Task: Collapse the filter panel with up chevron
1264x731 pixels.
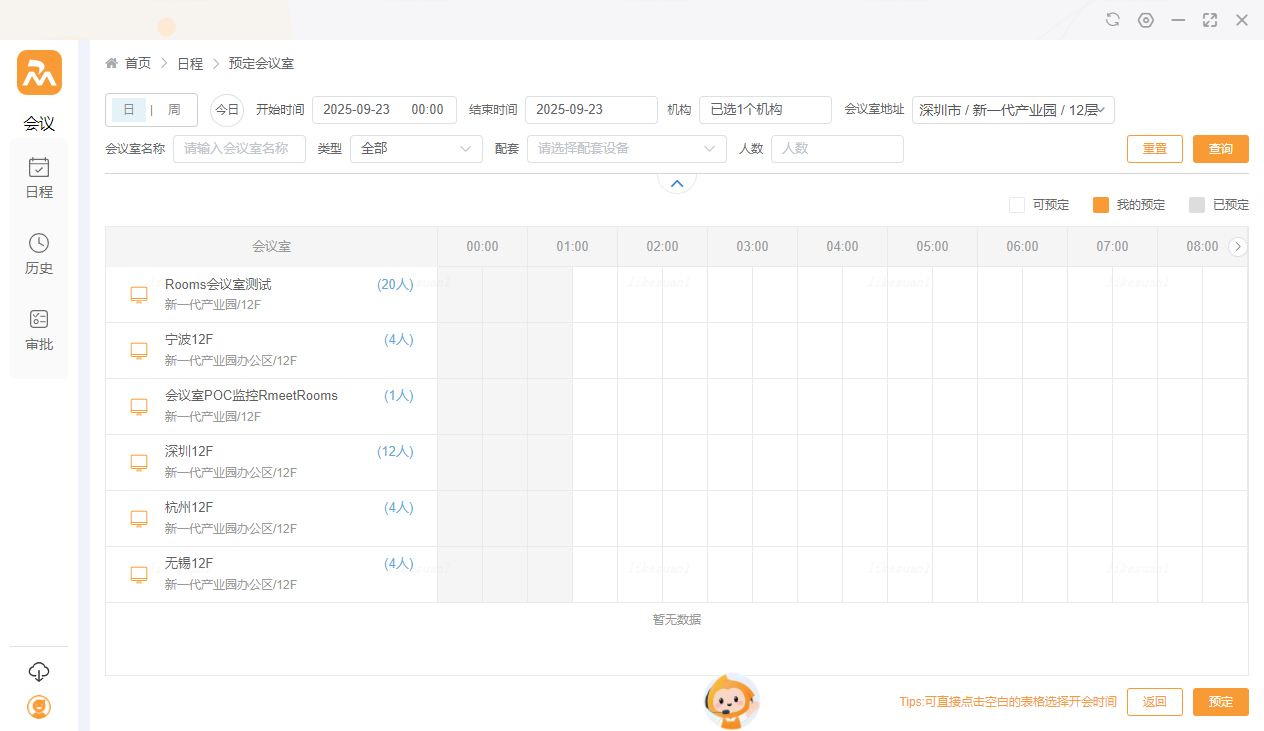Action: 677,184
